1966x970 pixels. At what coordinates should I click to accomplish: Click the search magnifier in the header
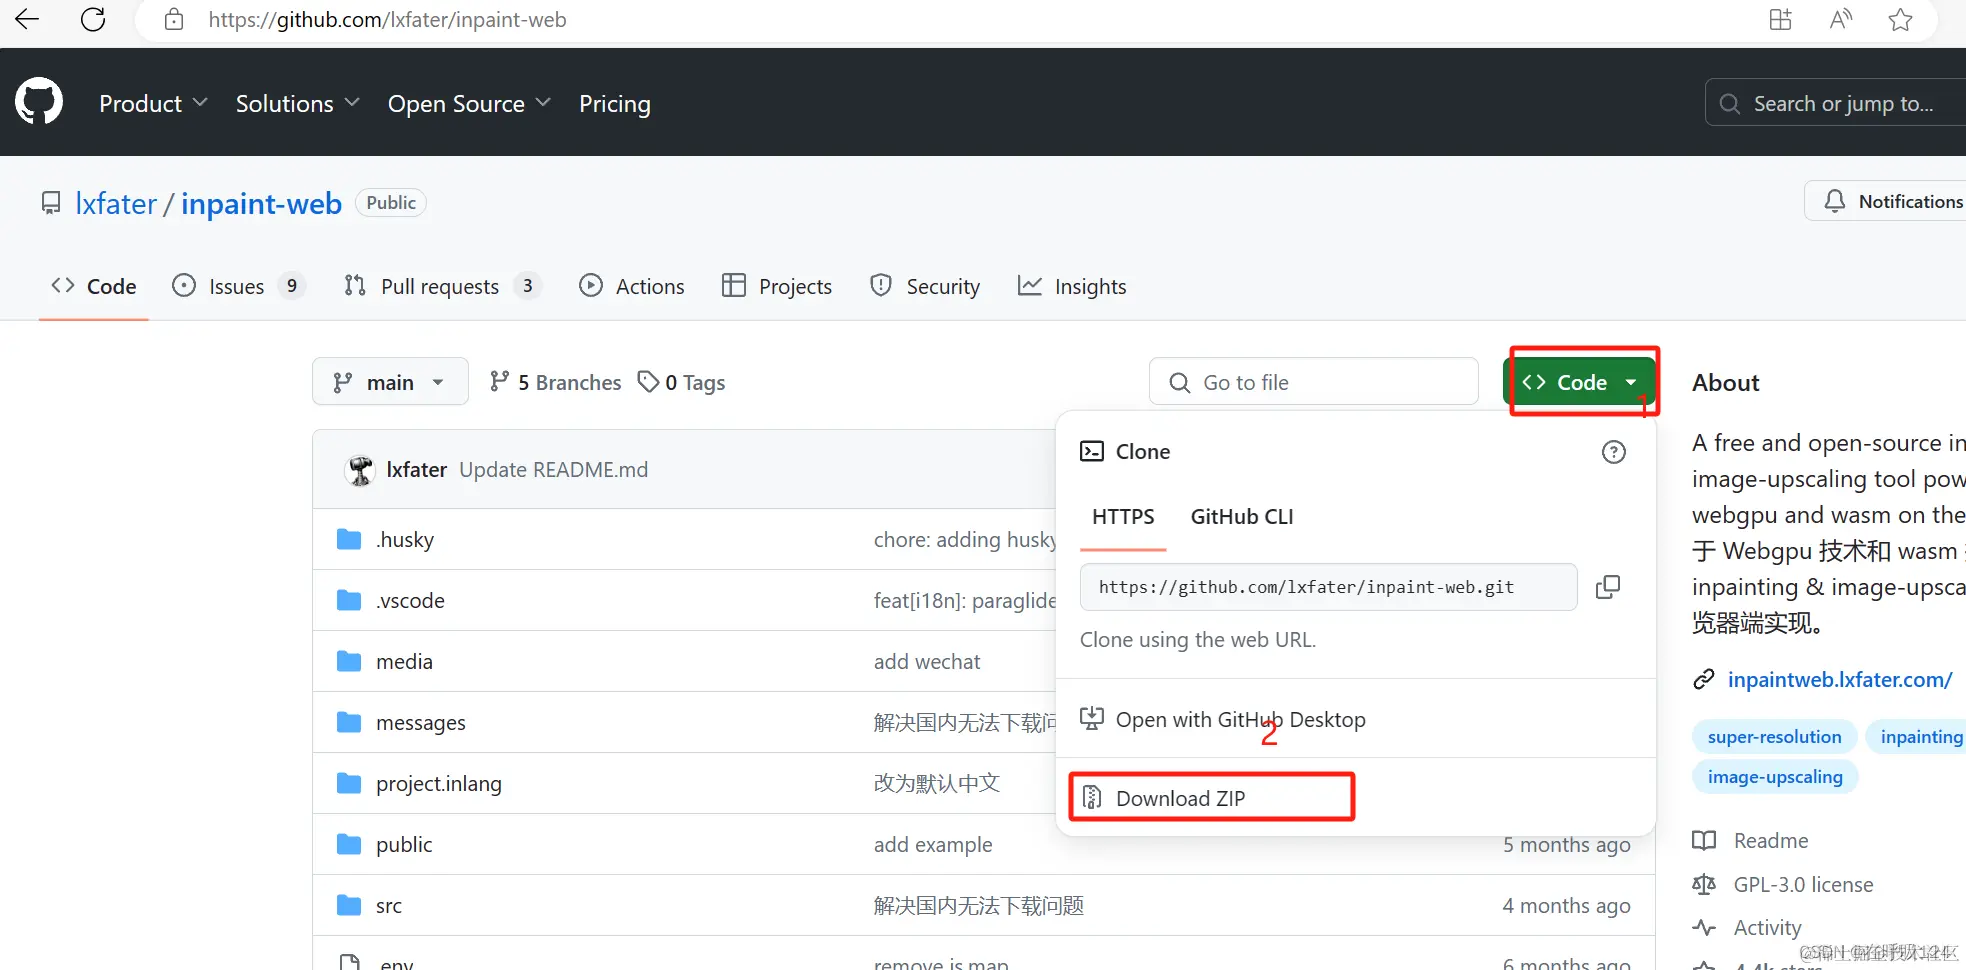tap(1729, 103)
